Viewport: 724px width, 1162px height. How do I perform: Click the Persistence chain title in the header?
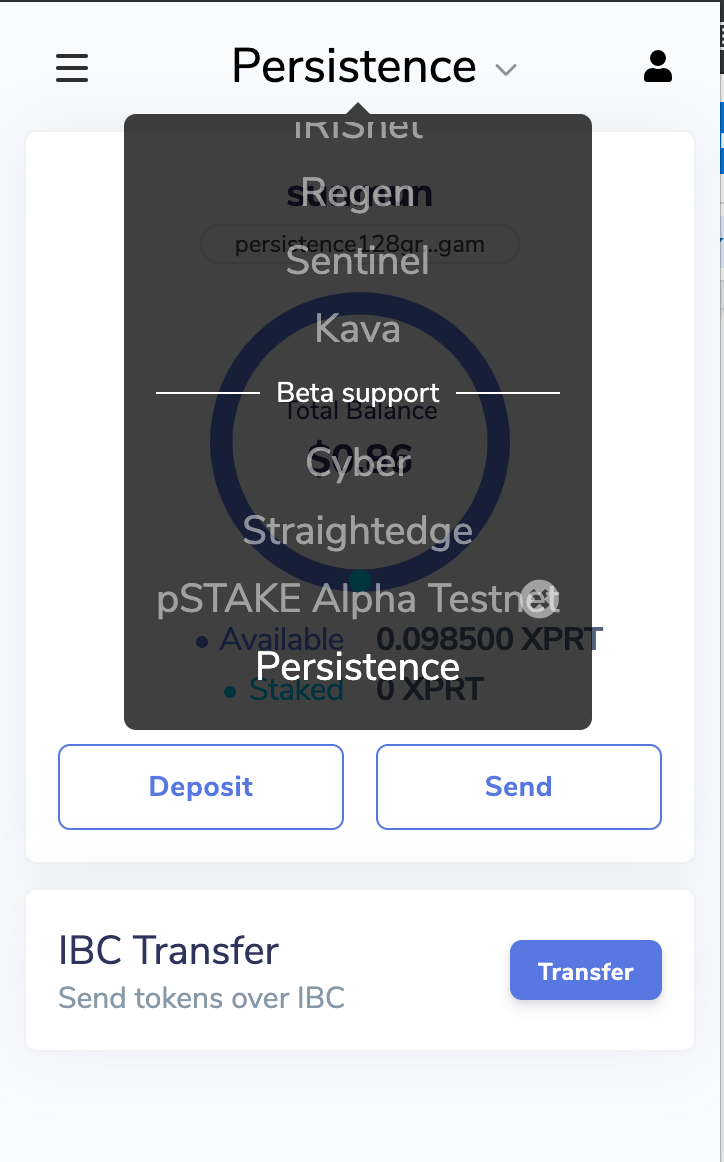pyautogui.click(x=354, y=66)
